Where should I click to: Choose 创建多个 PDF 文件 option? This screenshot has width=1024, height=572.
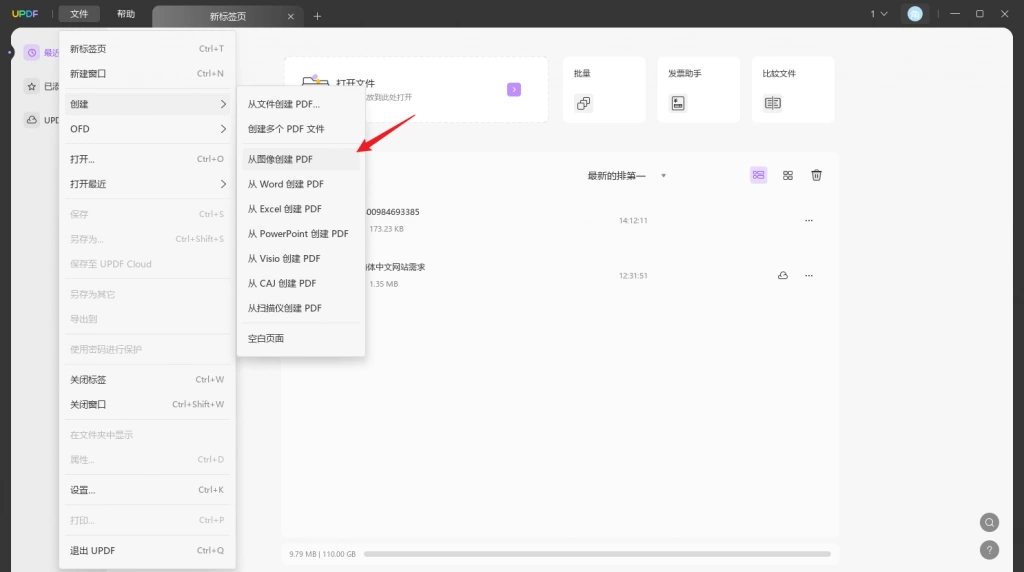[300, 129]
